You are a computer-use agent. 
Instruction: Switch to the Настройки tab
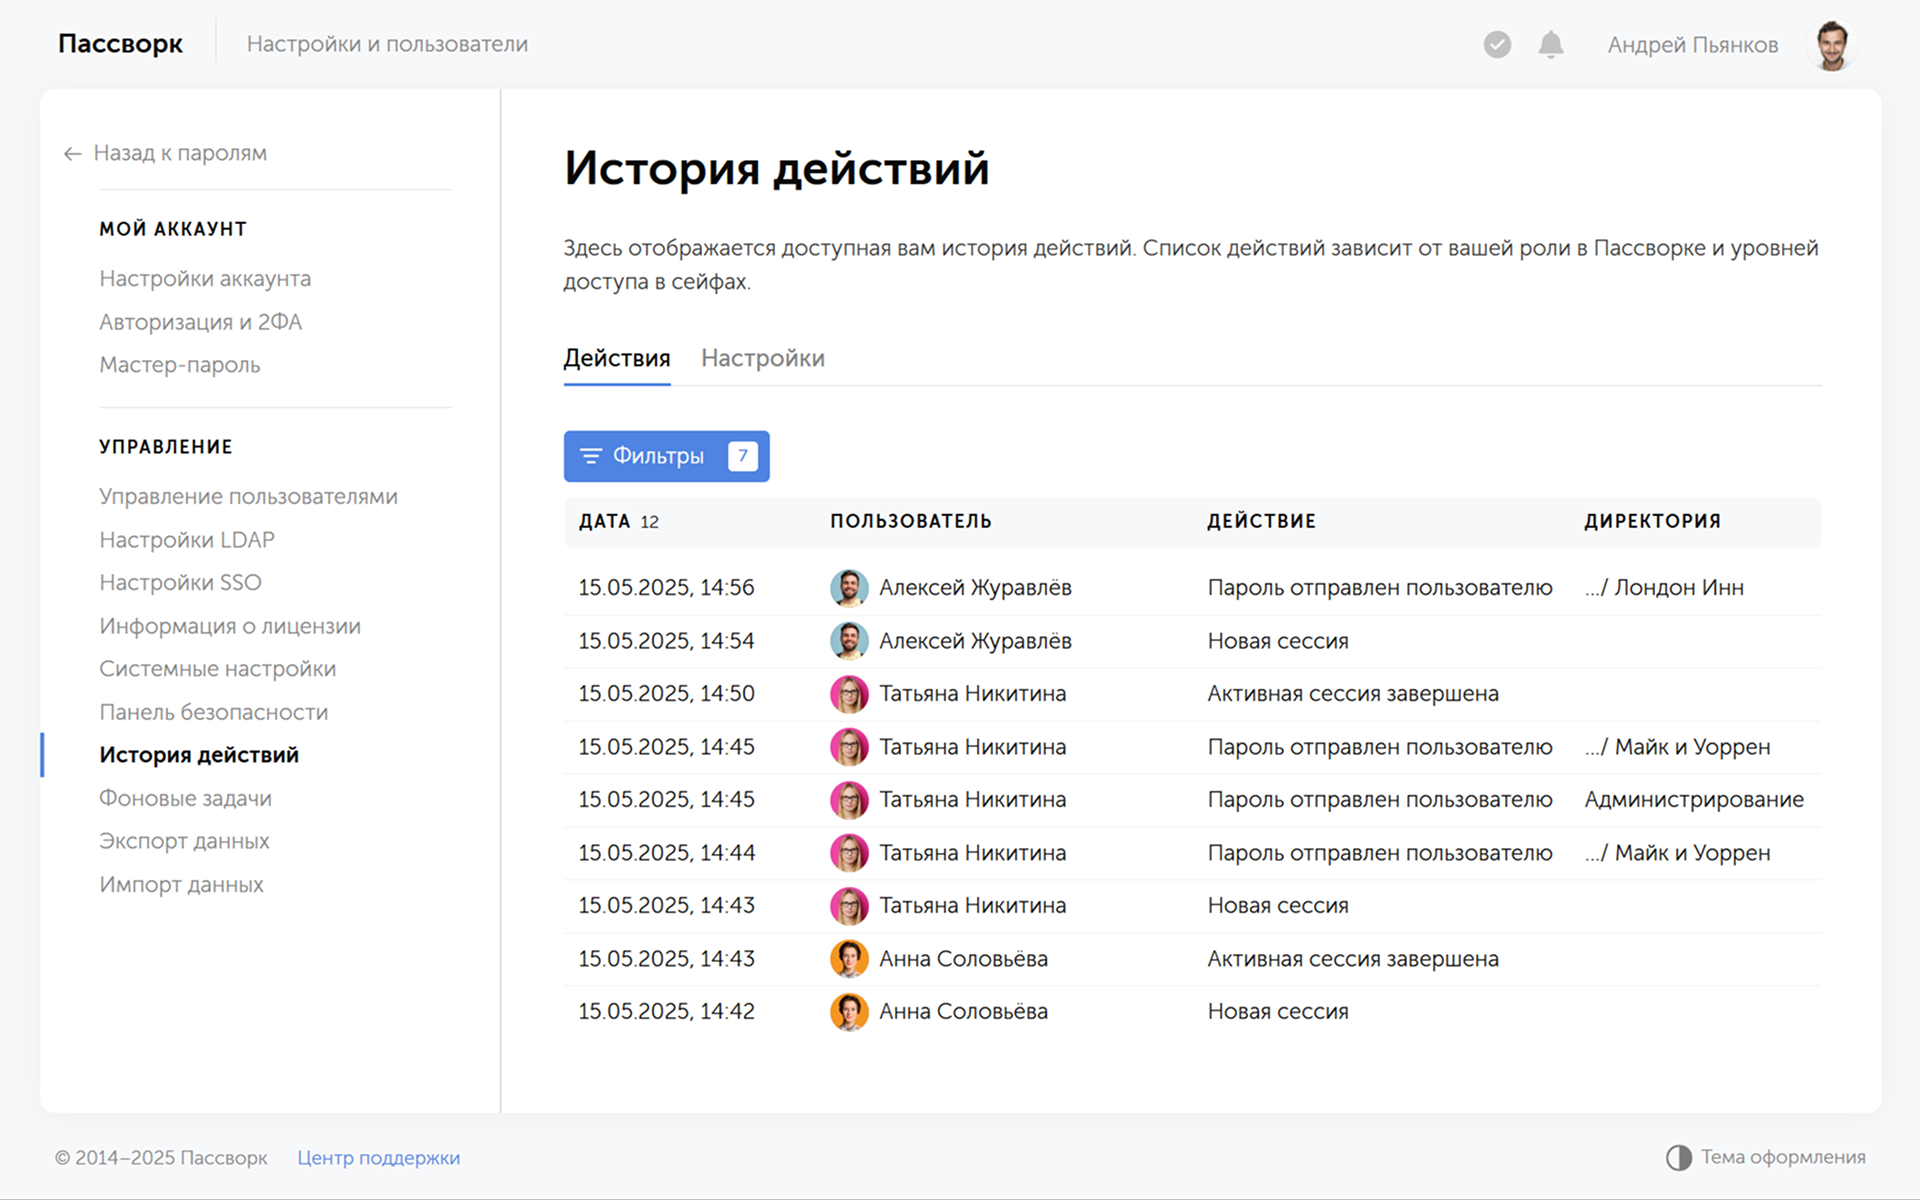[762, 358]
